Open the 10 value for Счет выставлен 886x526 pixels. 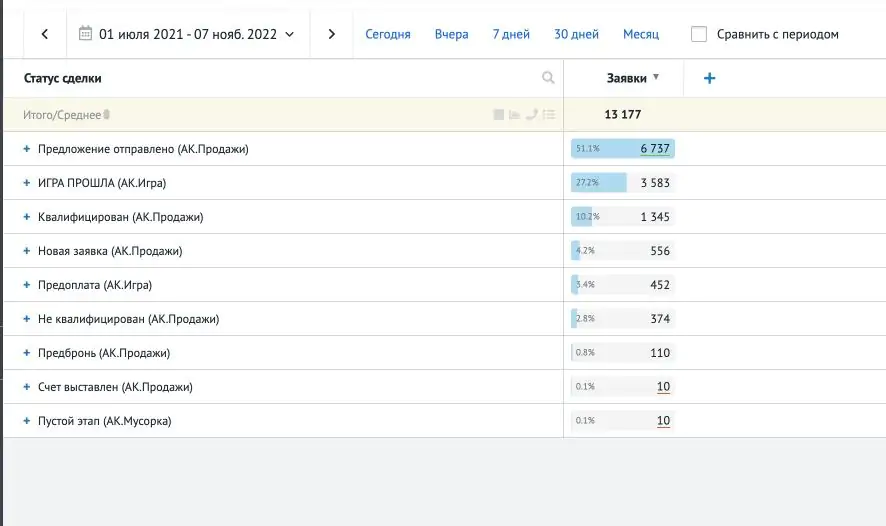pos(663,387)
